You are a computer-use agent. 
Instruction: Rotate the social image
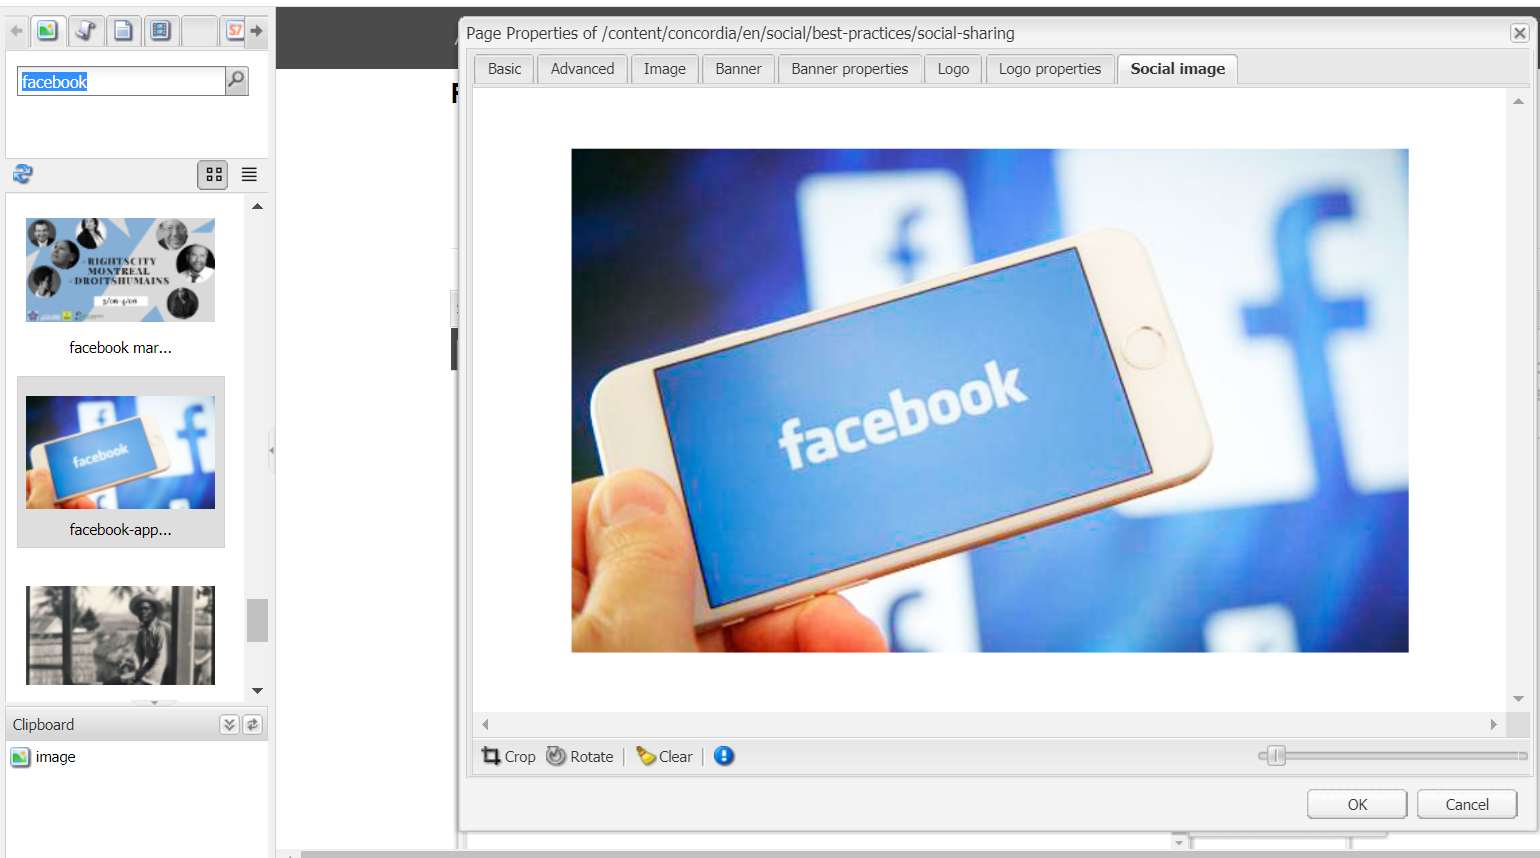pos(580,757)
